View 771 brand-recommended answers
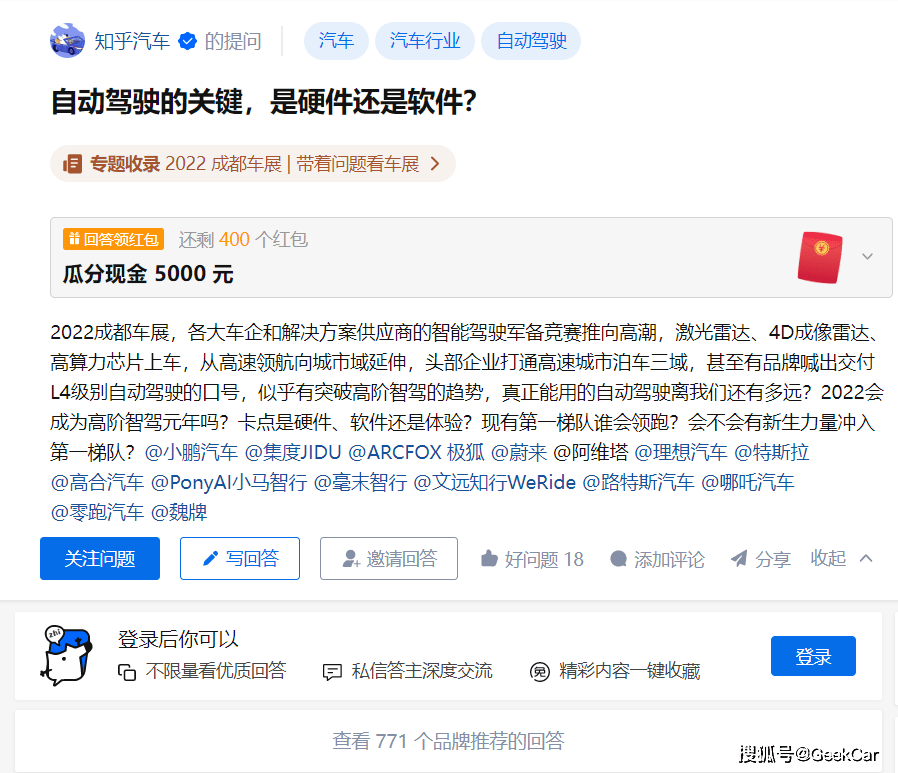 click(448, 741)
